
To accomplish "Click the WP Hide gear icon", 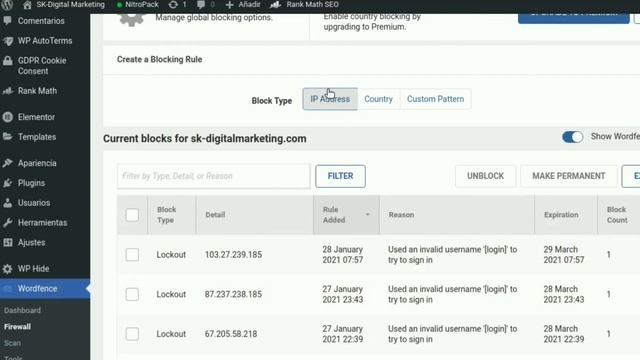I will tap(7, 269).
